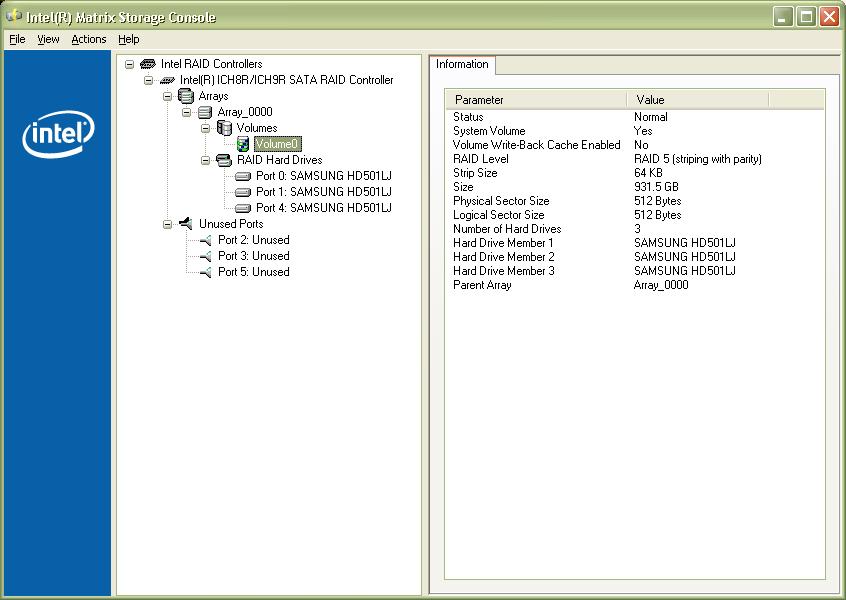846x600 pixels.
Task: Collapse the ICH8R/ICH9R SATA RAID Controller node
Action: [148, 80]
